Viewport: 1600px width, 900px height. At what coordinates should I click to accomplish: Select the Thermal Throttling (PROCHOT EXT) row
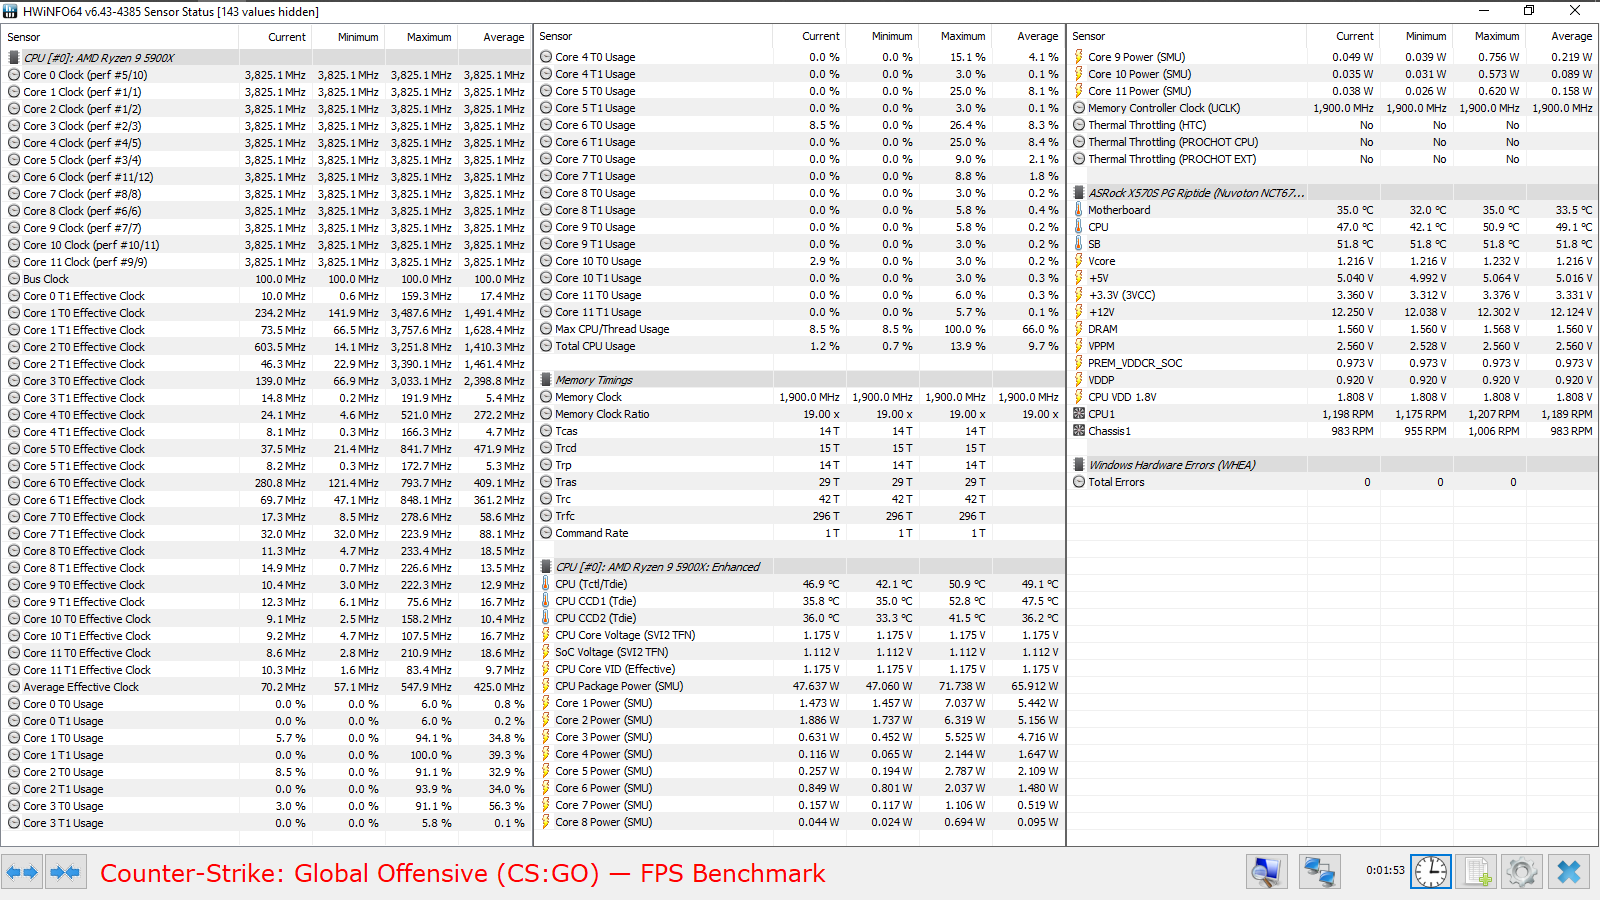click(x=1333, y=159)
